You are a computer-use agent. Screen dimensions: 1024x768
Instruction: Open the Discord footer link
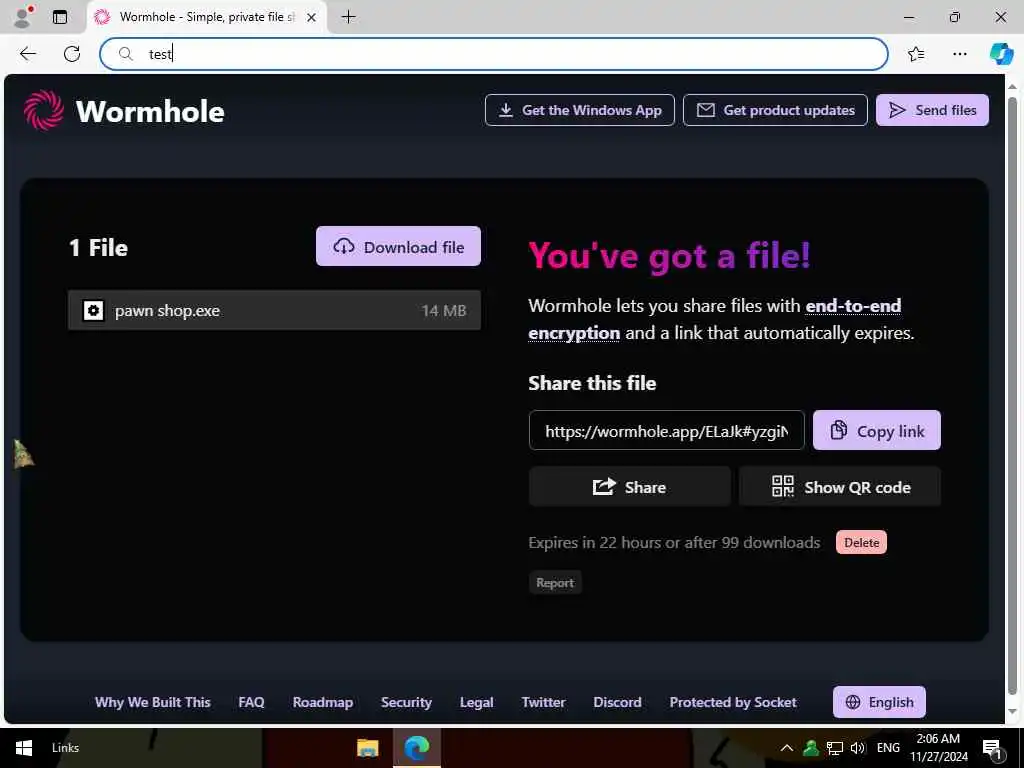coord(617,702)
